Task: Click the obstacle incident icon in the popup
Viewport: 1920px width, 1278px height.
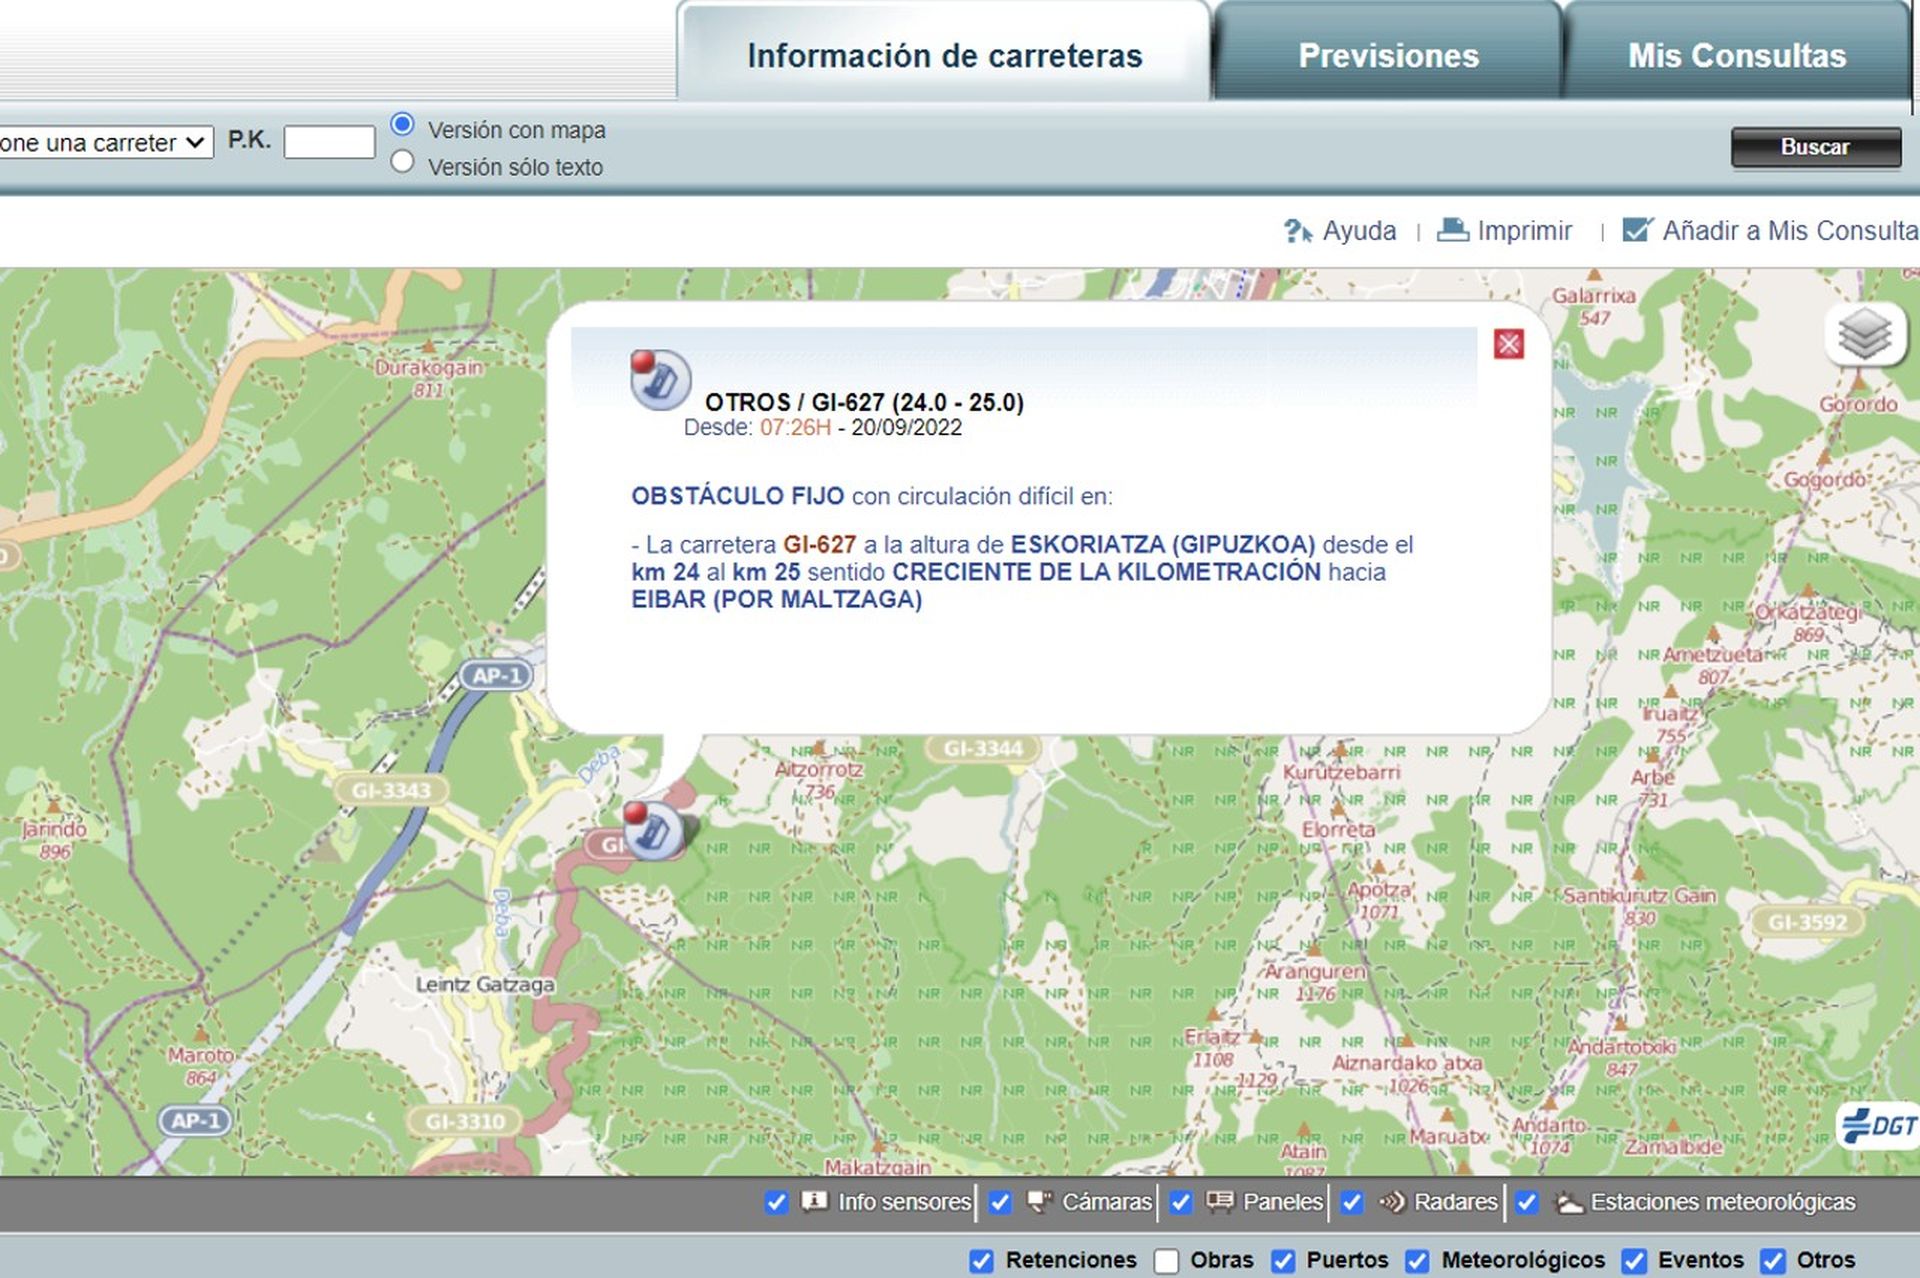Action: pyautogui.click(x=660, y=381)
